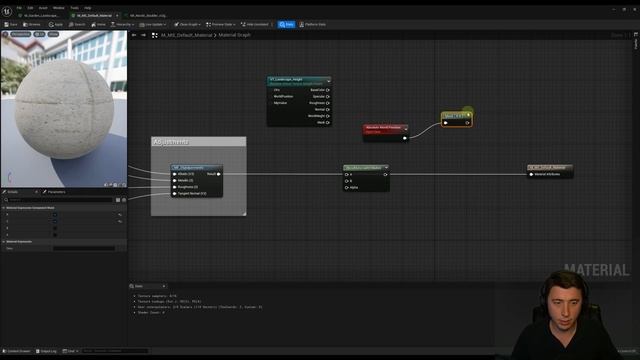Reset the G property to default
The height and width of the screenshot is (360, 640).
click(x=120, y=221)
